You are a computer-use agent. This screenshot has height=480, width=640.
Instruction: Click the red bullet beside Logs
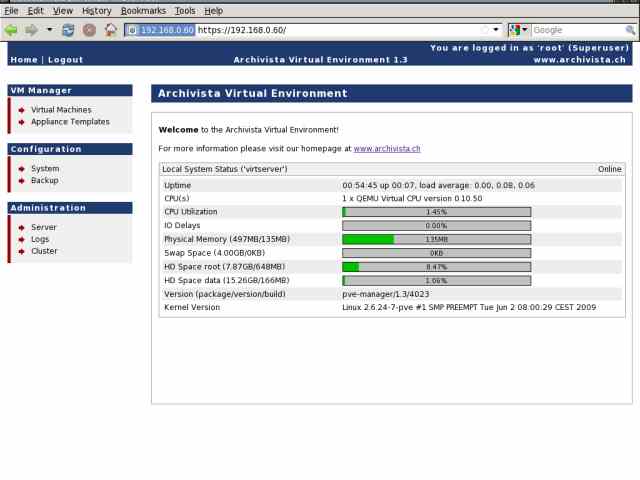click(22, 240)
